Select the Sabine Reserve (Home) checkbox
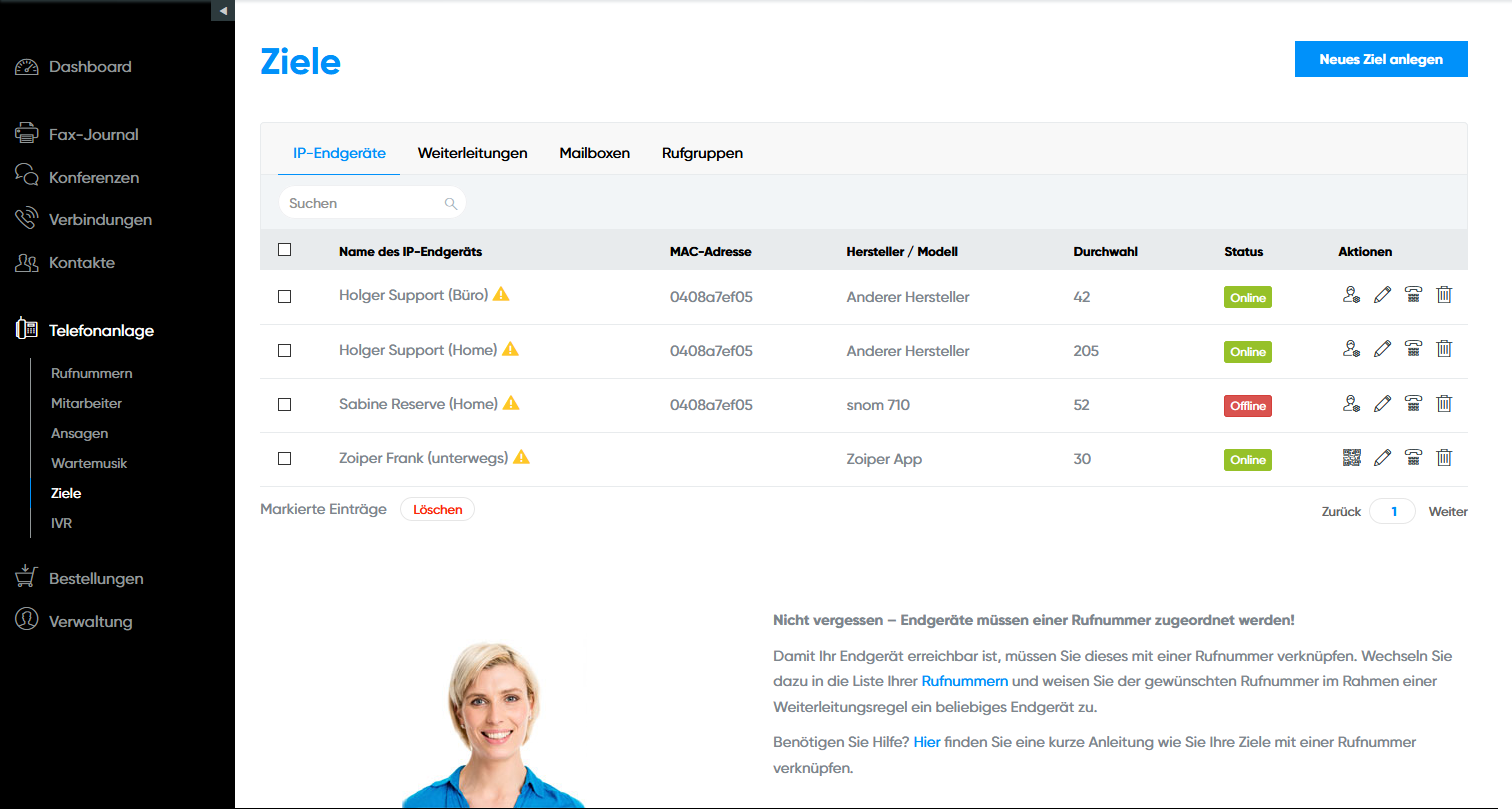The image size is (1512, 809). click(x=284, y=405)
